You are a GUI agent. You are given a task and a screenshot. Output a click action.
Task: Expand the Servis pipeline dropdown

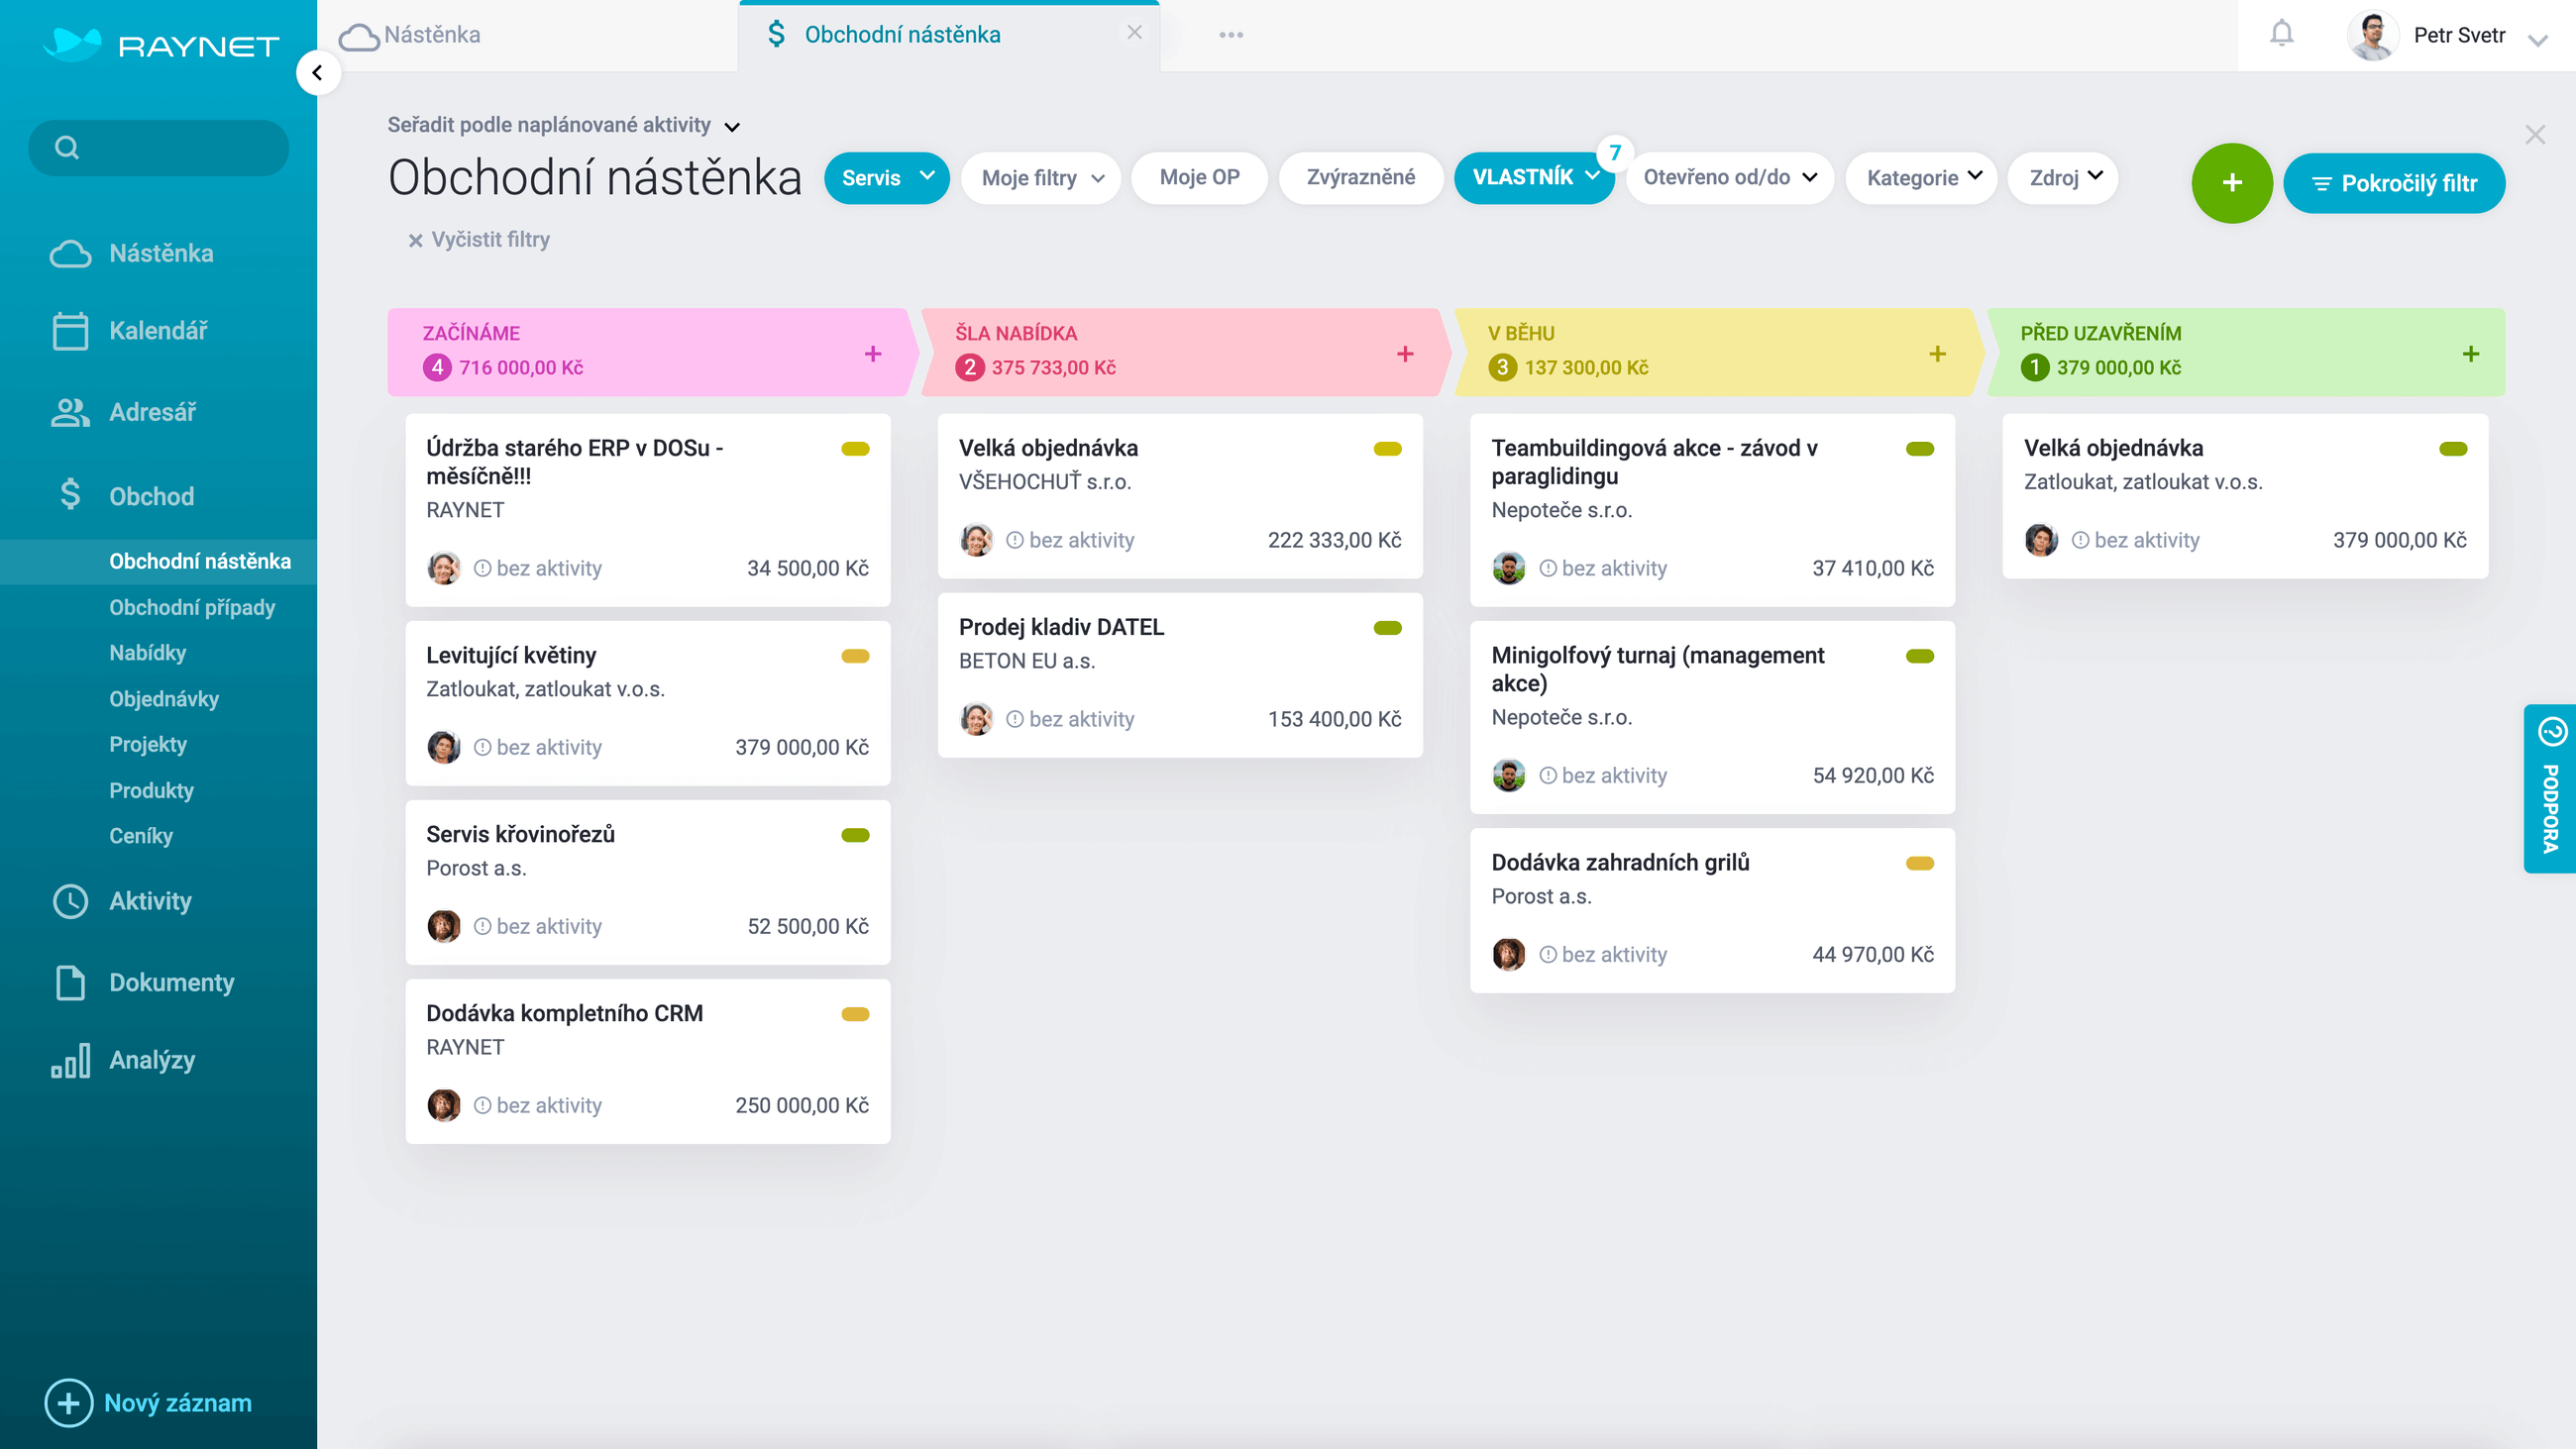[x=886, y=178]
